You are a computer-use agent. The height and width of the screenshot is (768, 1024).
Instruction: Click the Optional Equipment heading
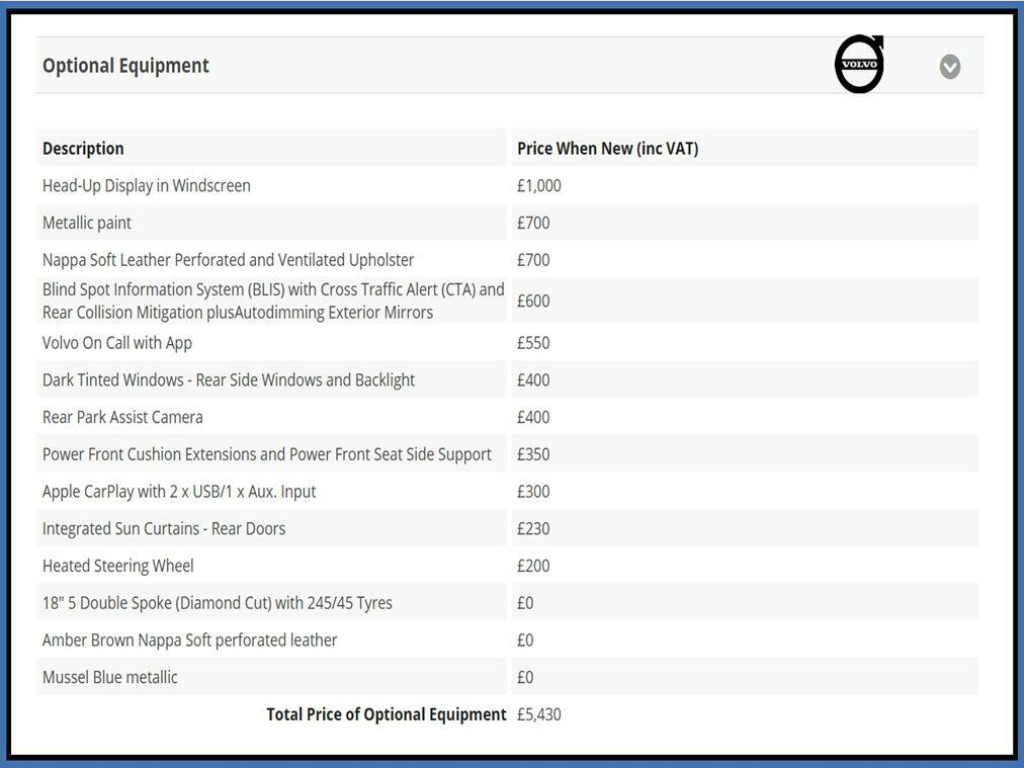pyautogui.click(x=126, y=66)
